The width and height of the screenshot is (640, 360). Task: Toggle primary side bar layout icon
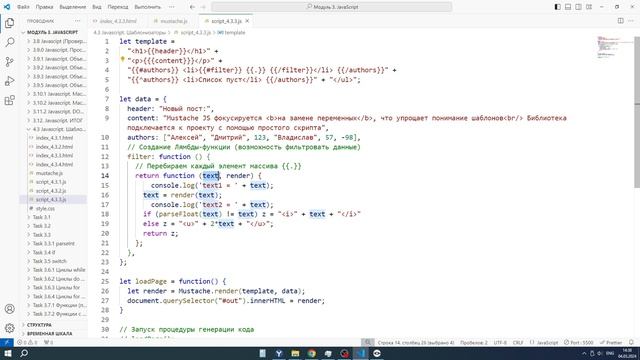coord(558,7)
